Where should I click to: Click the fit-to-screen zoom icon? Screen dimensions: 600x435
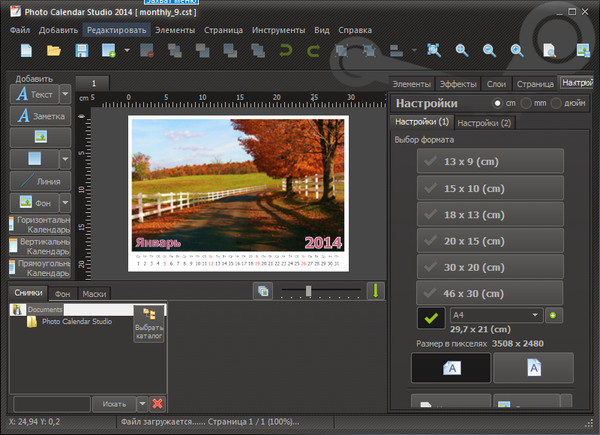coord(433,50)
